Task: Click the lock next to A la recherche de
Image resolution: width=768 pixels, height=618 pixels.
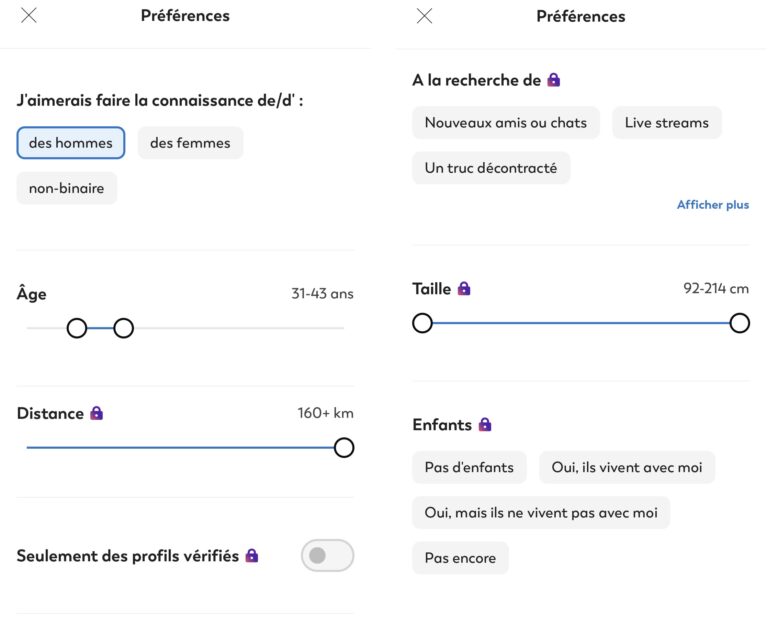Action: 554,80
